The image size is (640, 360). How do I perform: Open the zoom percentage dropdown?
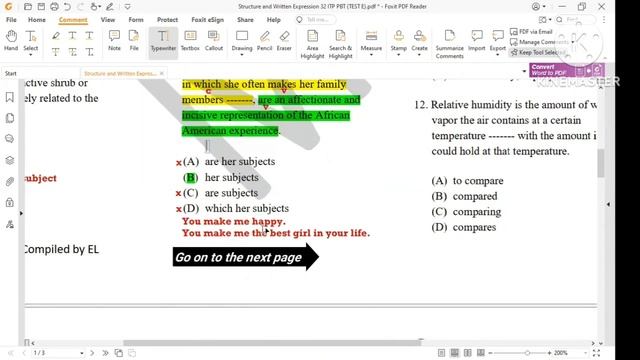586,353
